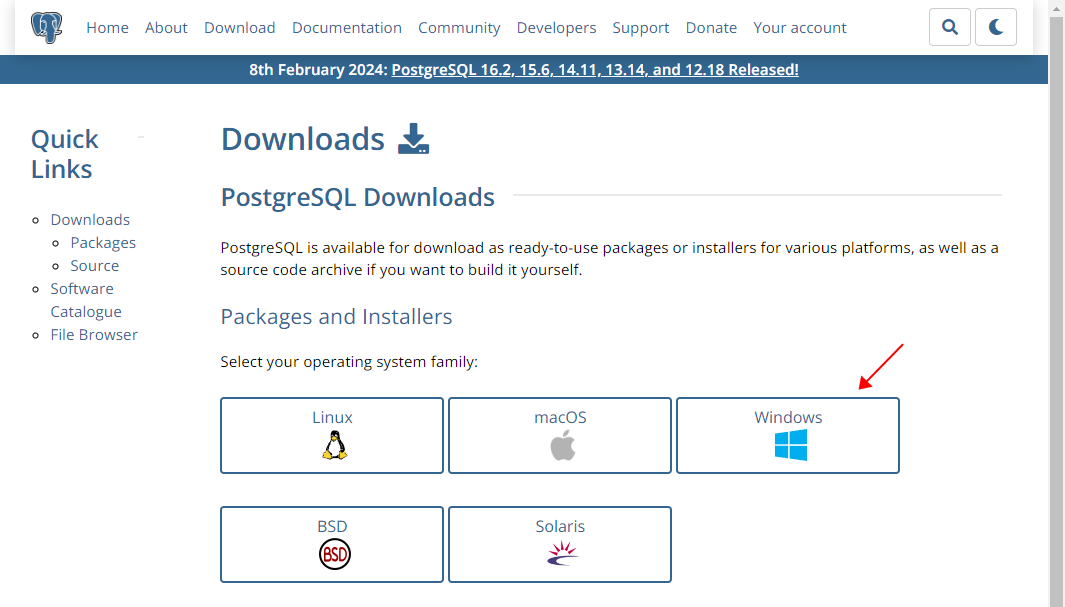Select Source in Quick Links
The image size is (1065, 607).
click(94, 266)
